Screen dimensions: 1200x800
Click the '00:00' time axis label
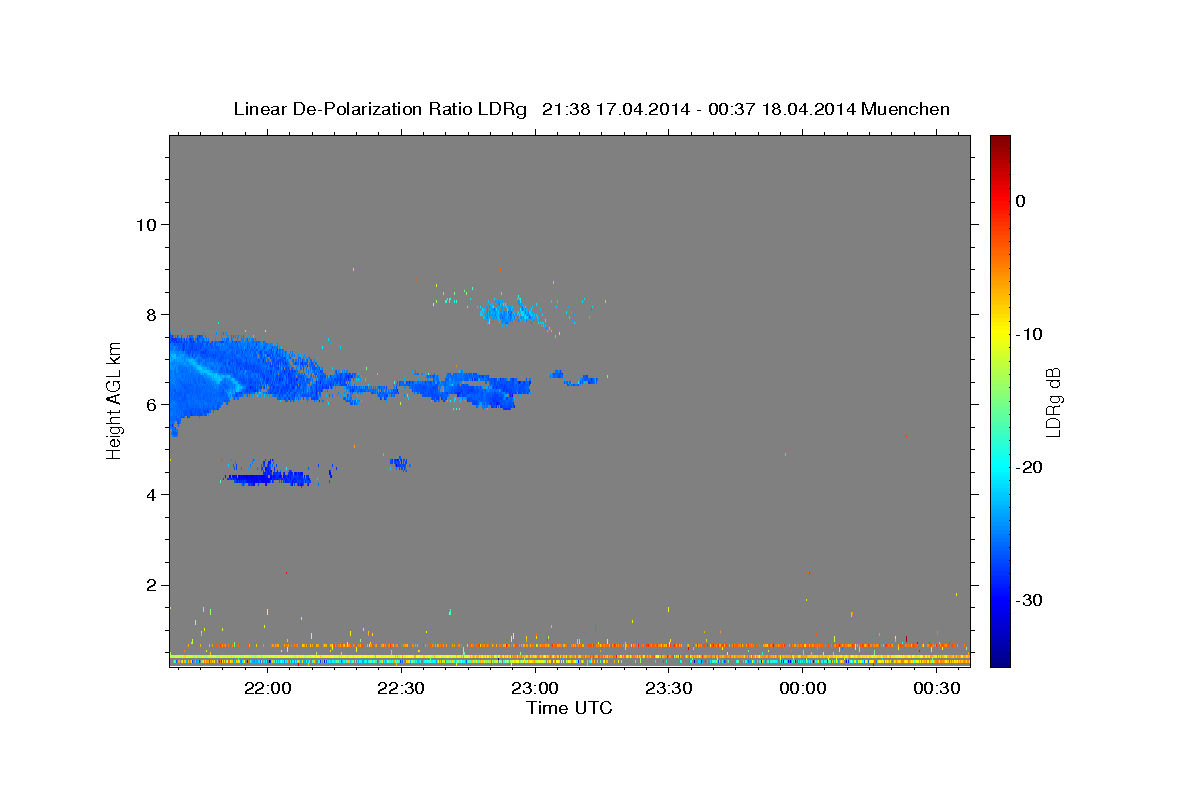pyautogui.click(x=803, y=689)
